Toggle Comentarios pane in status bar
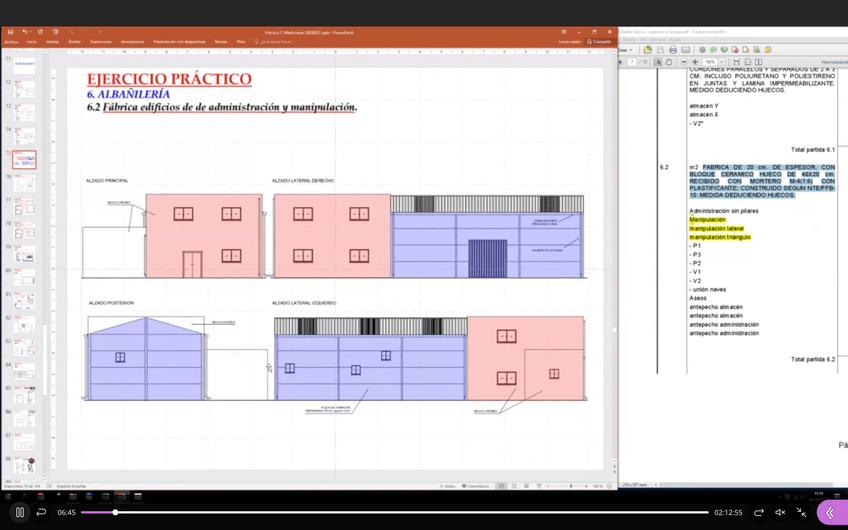 tap(476, 486)
